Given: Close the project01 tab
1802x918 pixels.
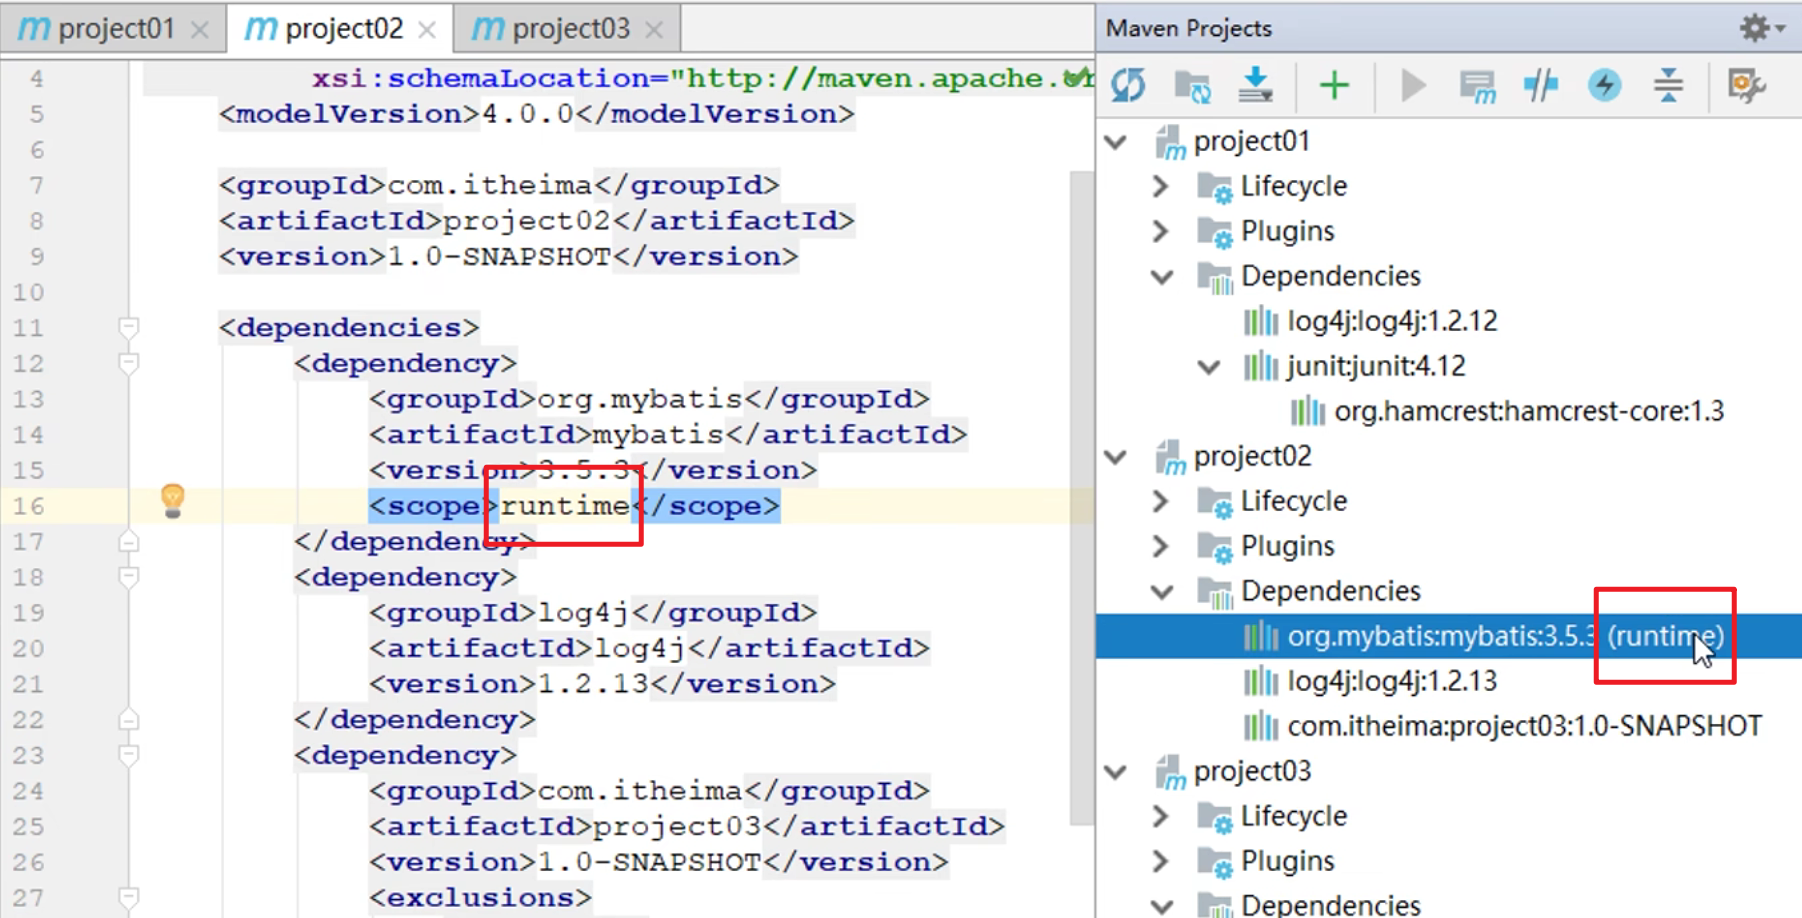Looking at the screenshot, I should (x=200, y=30).
